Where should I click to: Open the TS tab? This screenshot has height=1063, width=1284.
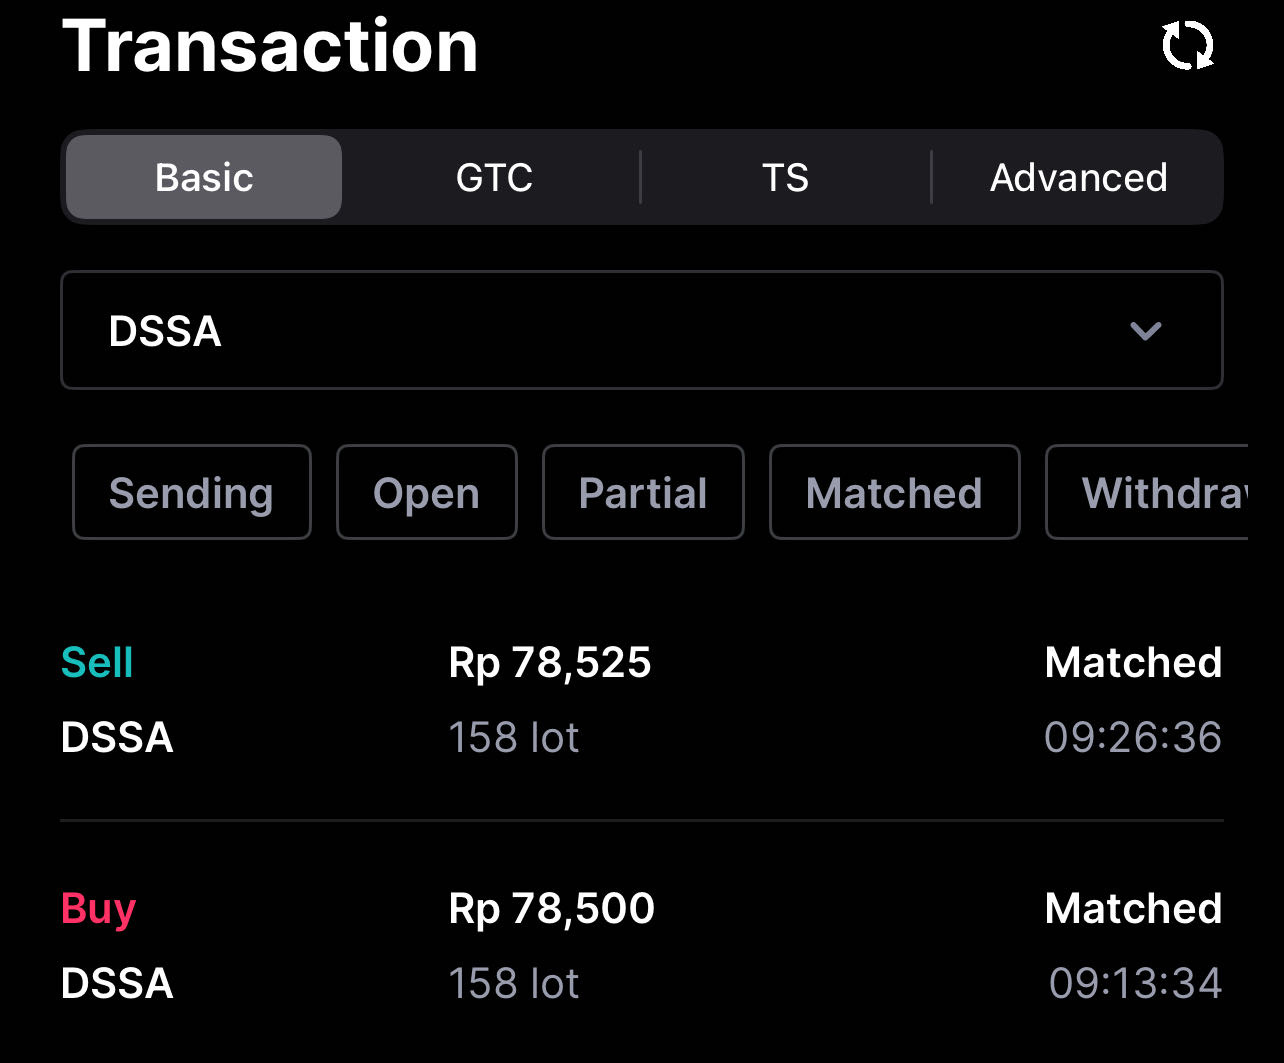pyautogui.click(x=785, y=177)
